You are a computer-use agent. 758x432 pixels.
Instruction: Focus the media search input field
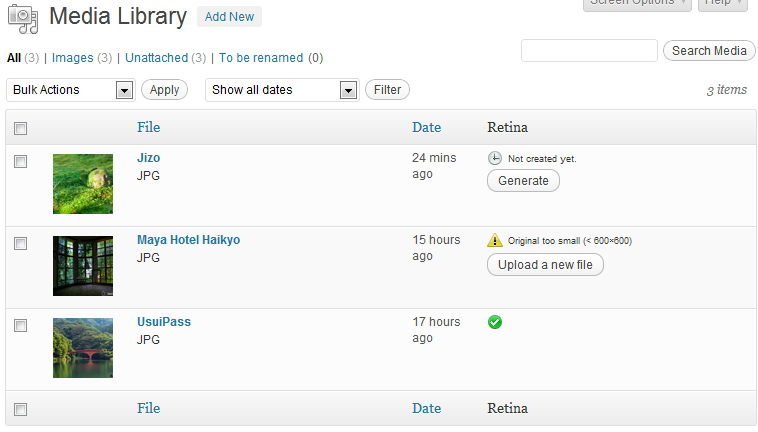pyautogui.click(x=589, y=51)
